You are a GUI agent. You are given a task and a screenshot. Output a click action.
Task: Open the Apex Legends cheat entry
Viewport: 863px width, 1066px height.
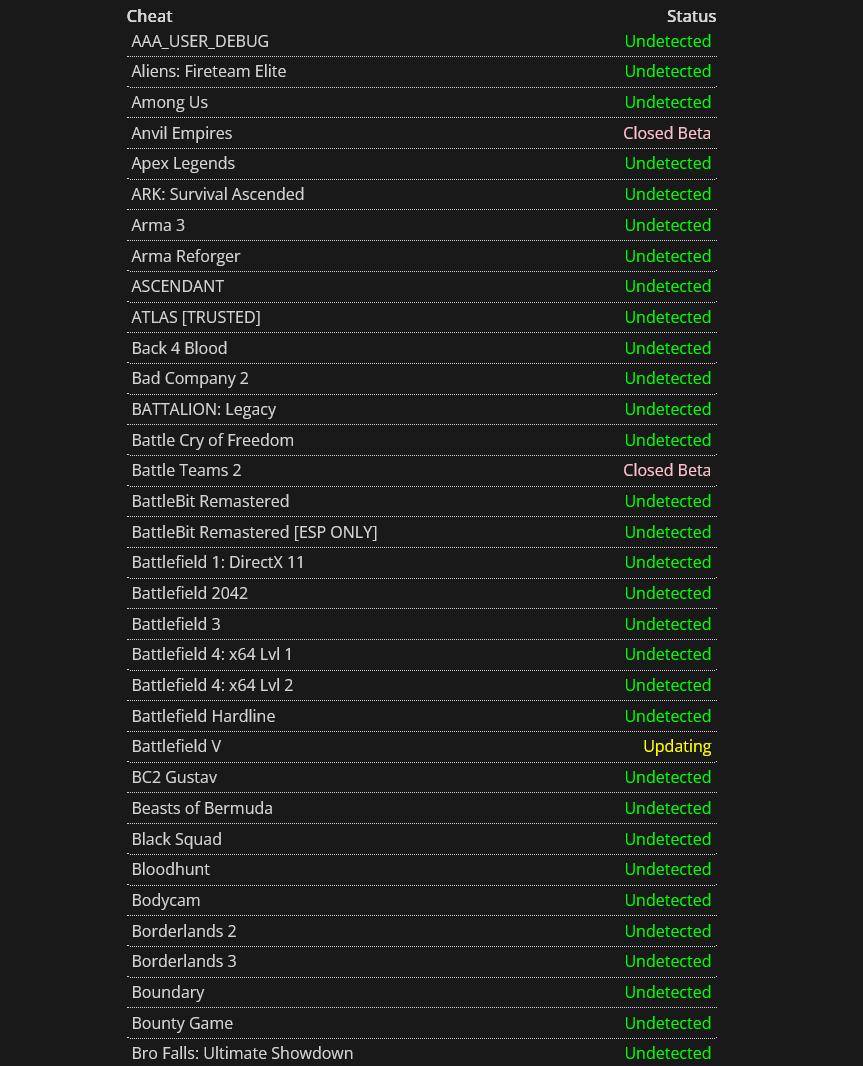pyautogui.click(x=183, y=164)
